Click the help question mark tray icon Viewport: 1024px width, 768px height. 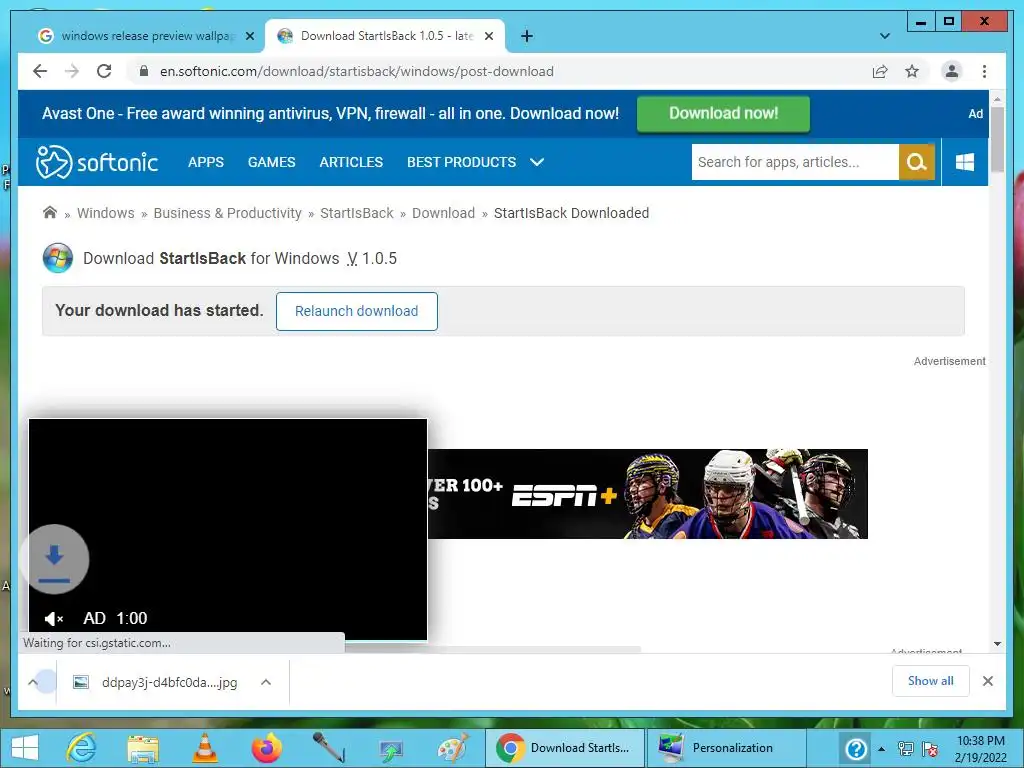856,748
